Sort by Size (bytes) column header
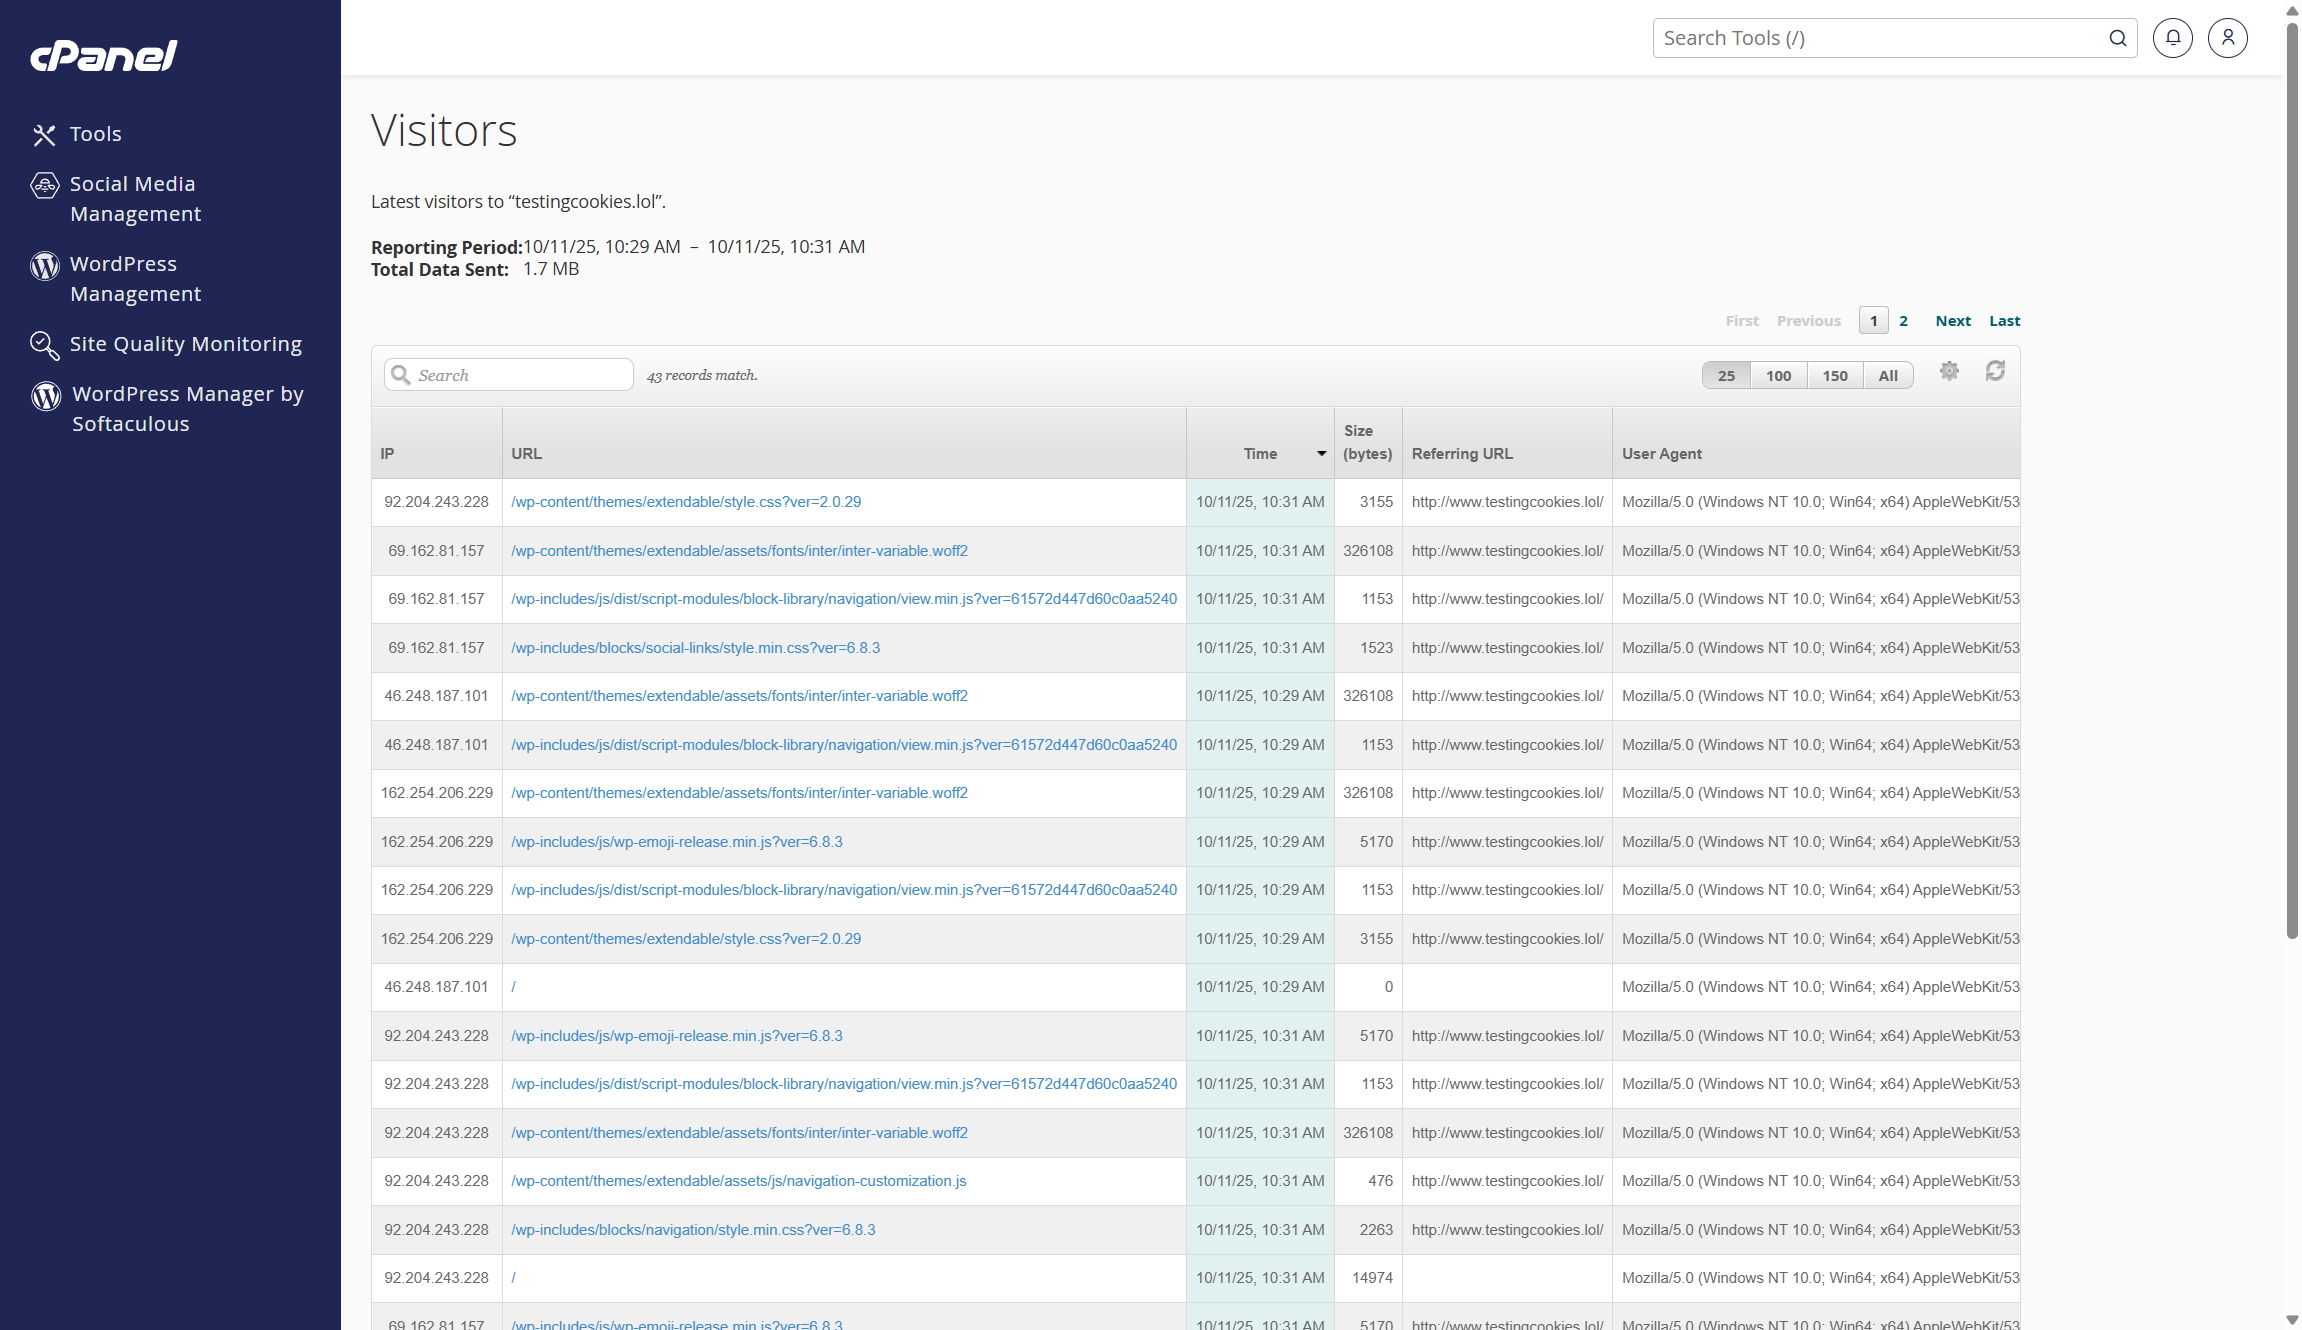The width and height of the screenshot is (2302, 1330). point(1367,442)
